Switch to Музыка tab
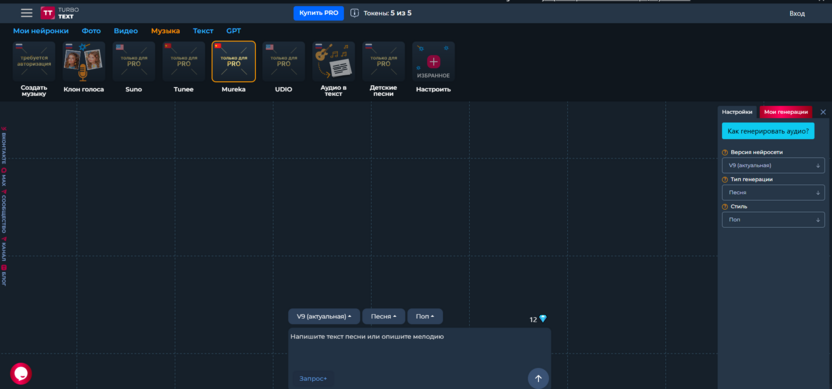The image size is (832, 389). 166,31
